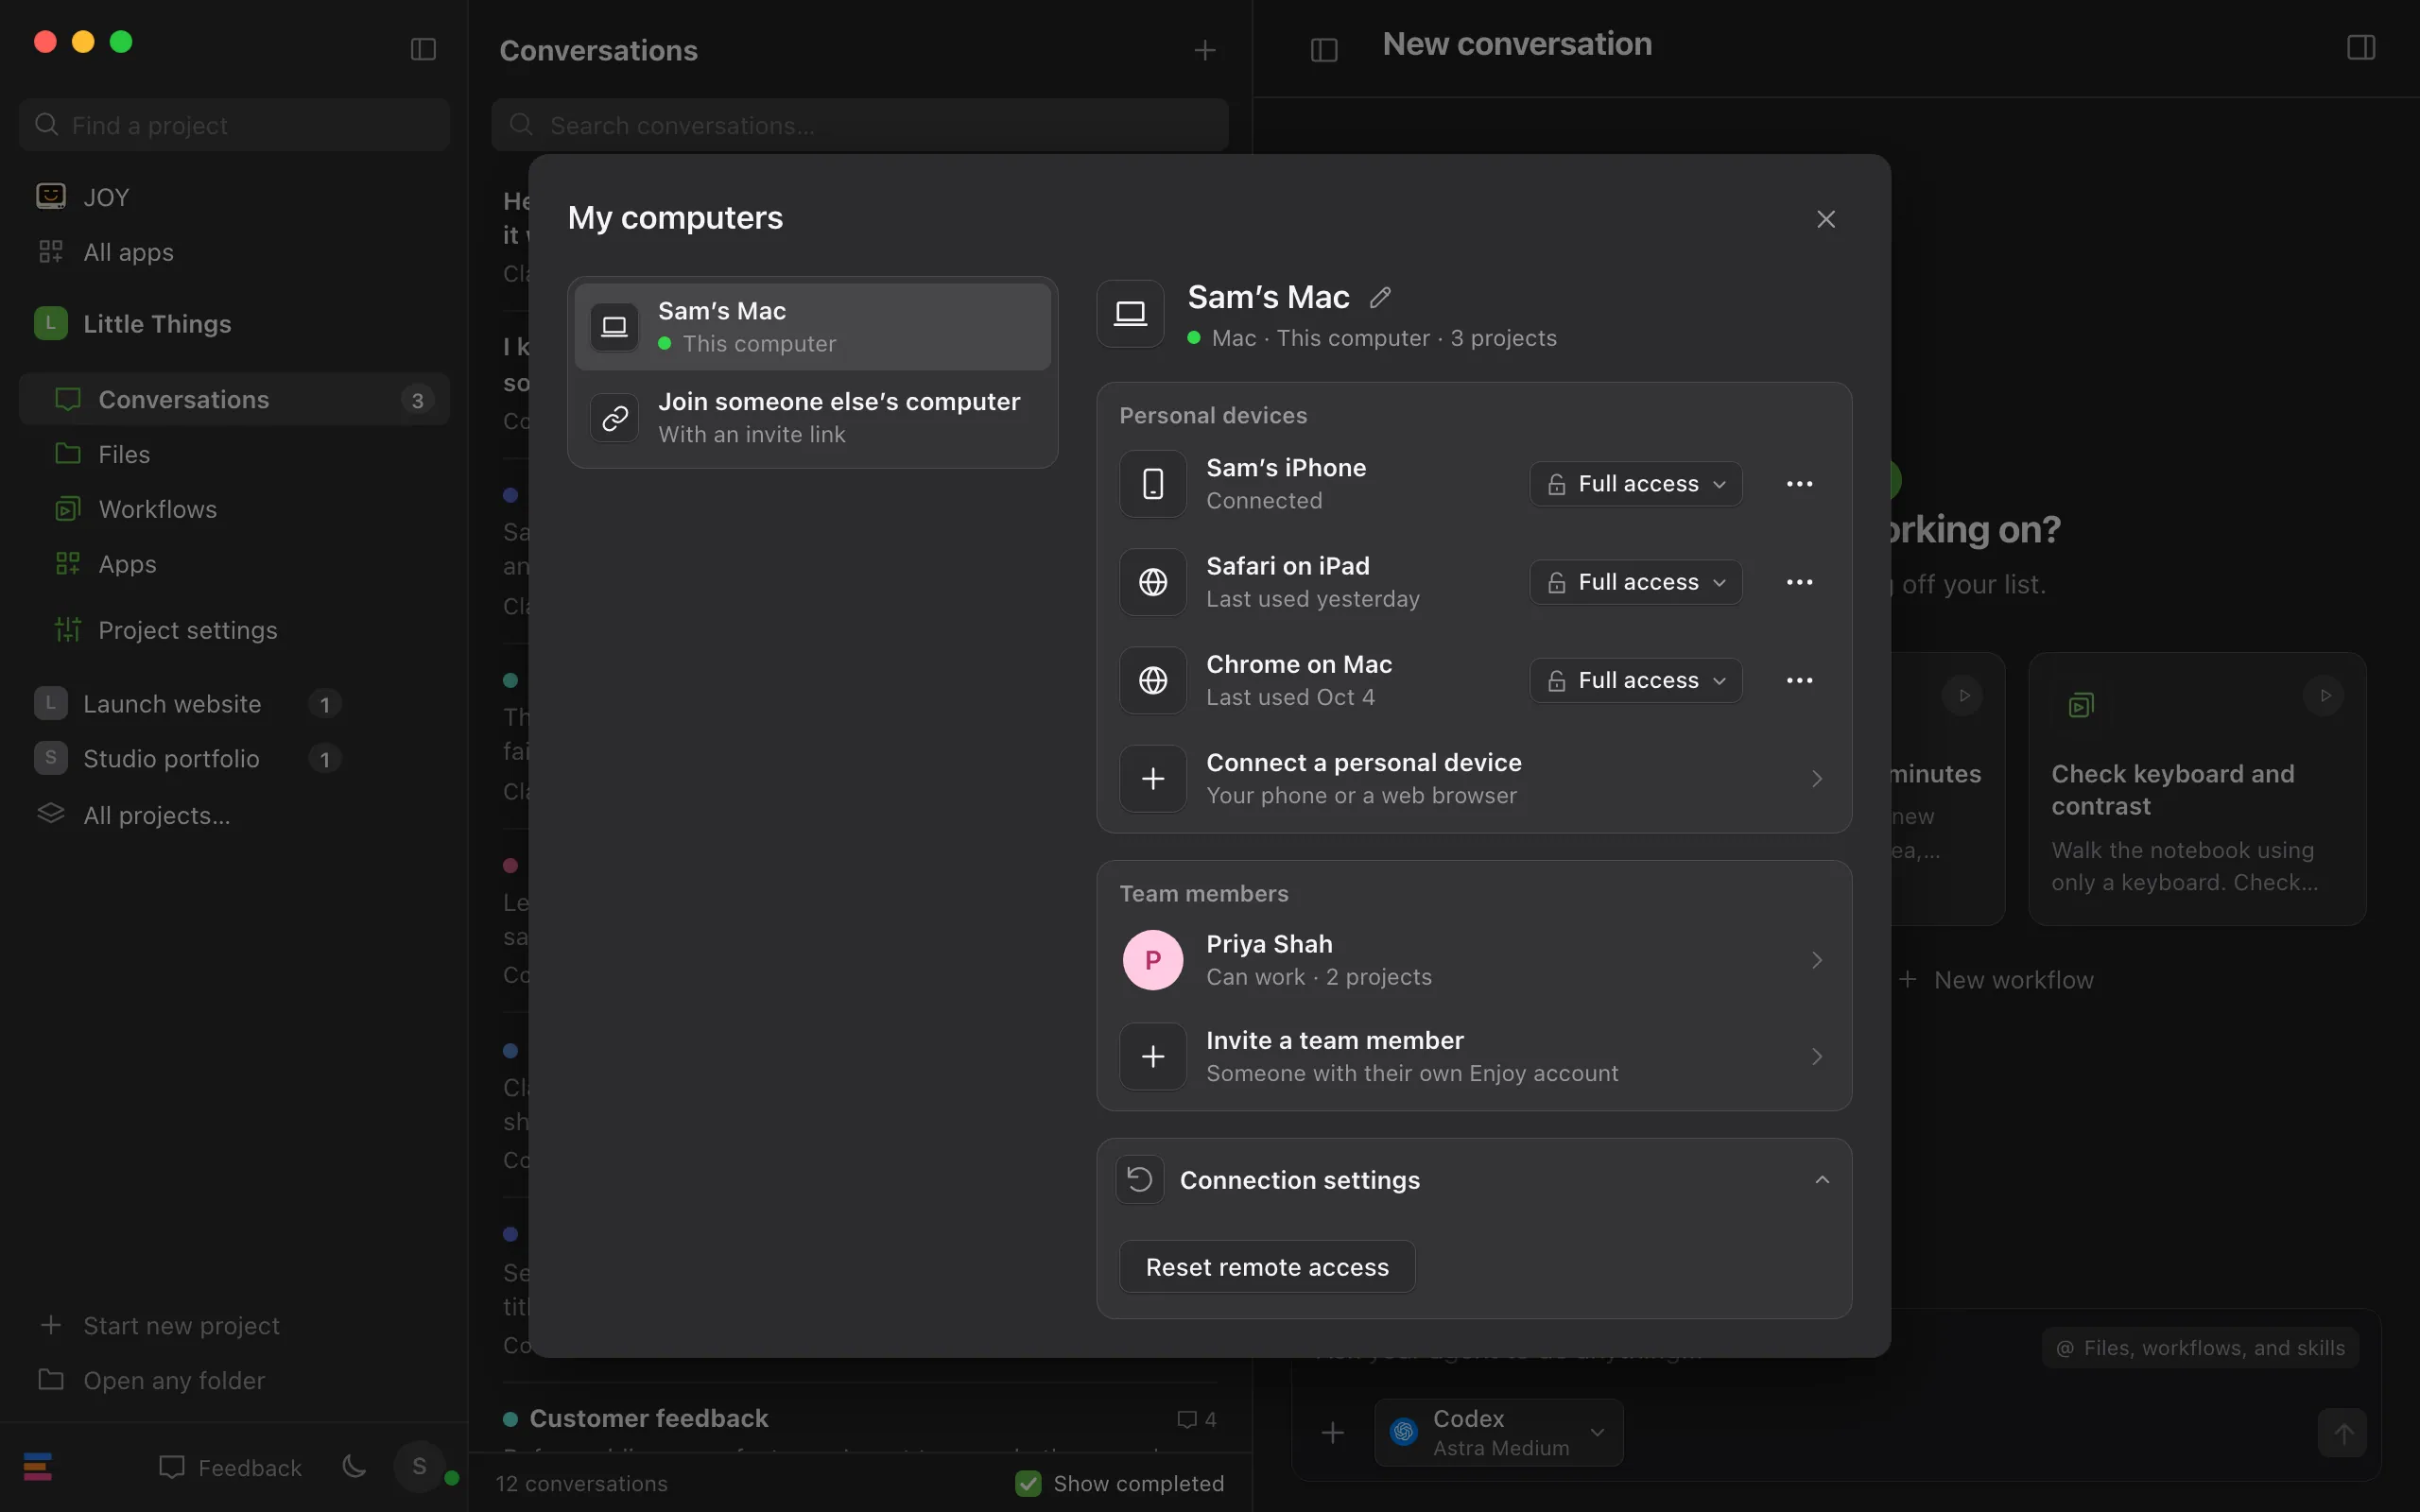Click Connect a personal device
The image size is (2420, 1512).
pyautogui.click(x=1474, y=778)
